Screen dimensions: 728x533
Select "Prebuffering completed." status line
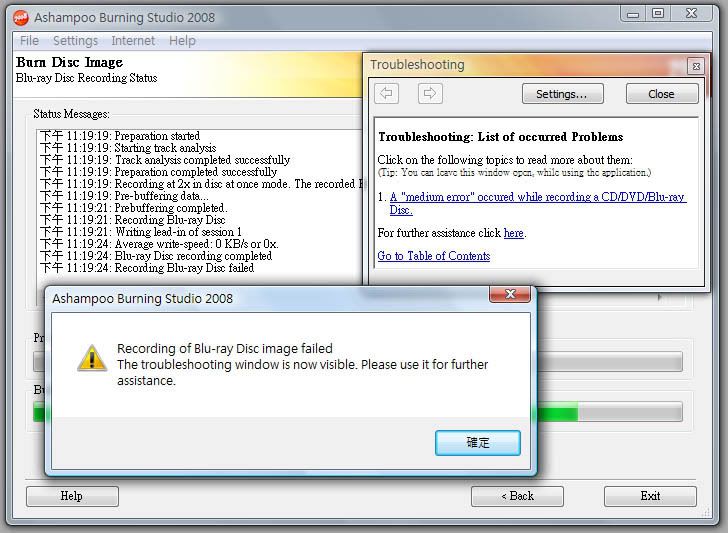tap(134, 208)
